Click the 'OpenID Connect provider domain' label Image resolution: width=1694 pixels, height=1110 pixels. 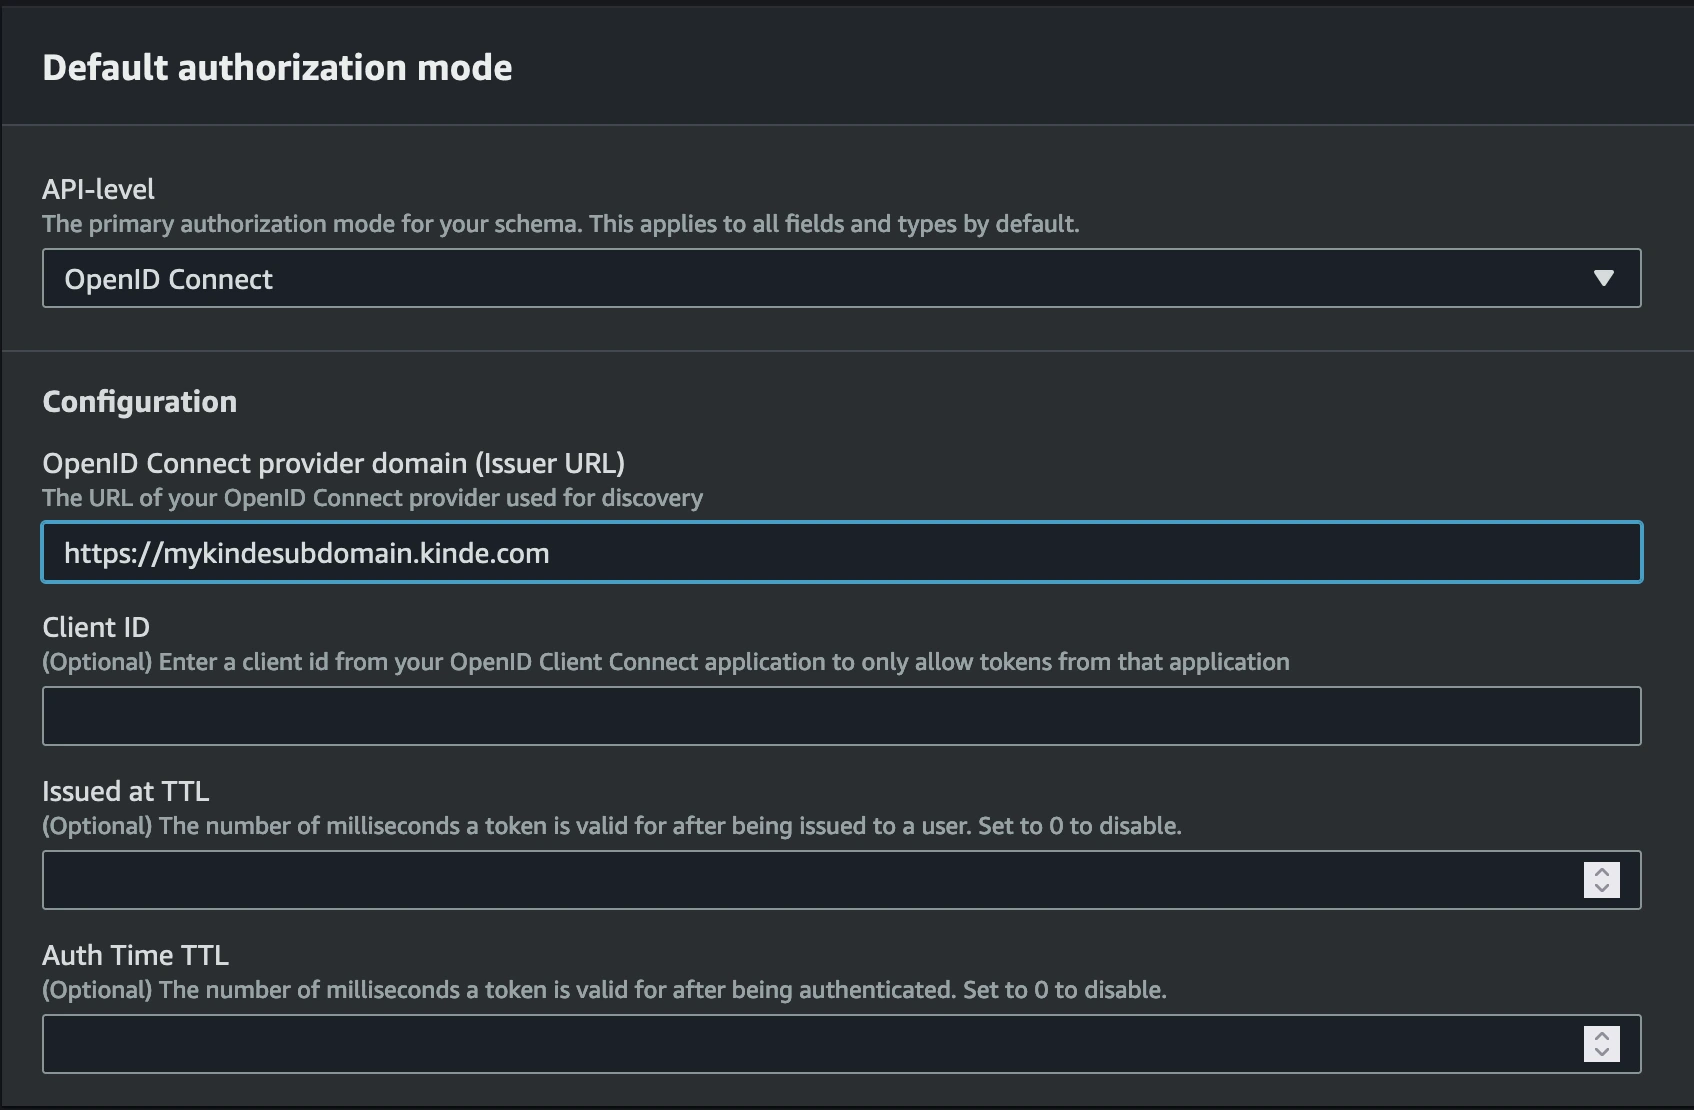[x=333, y=463]
